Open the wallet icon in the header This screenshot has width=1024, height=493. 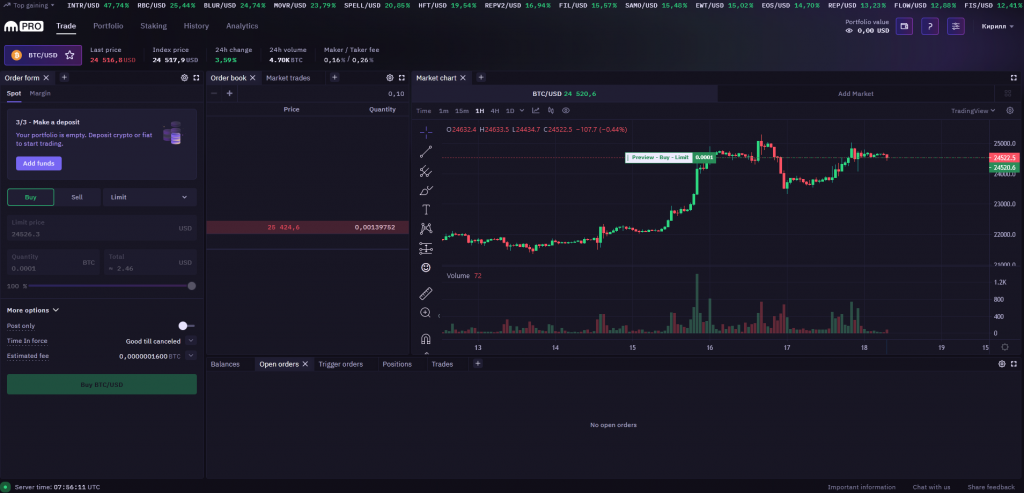click(x=904, y=26)
